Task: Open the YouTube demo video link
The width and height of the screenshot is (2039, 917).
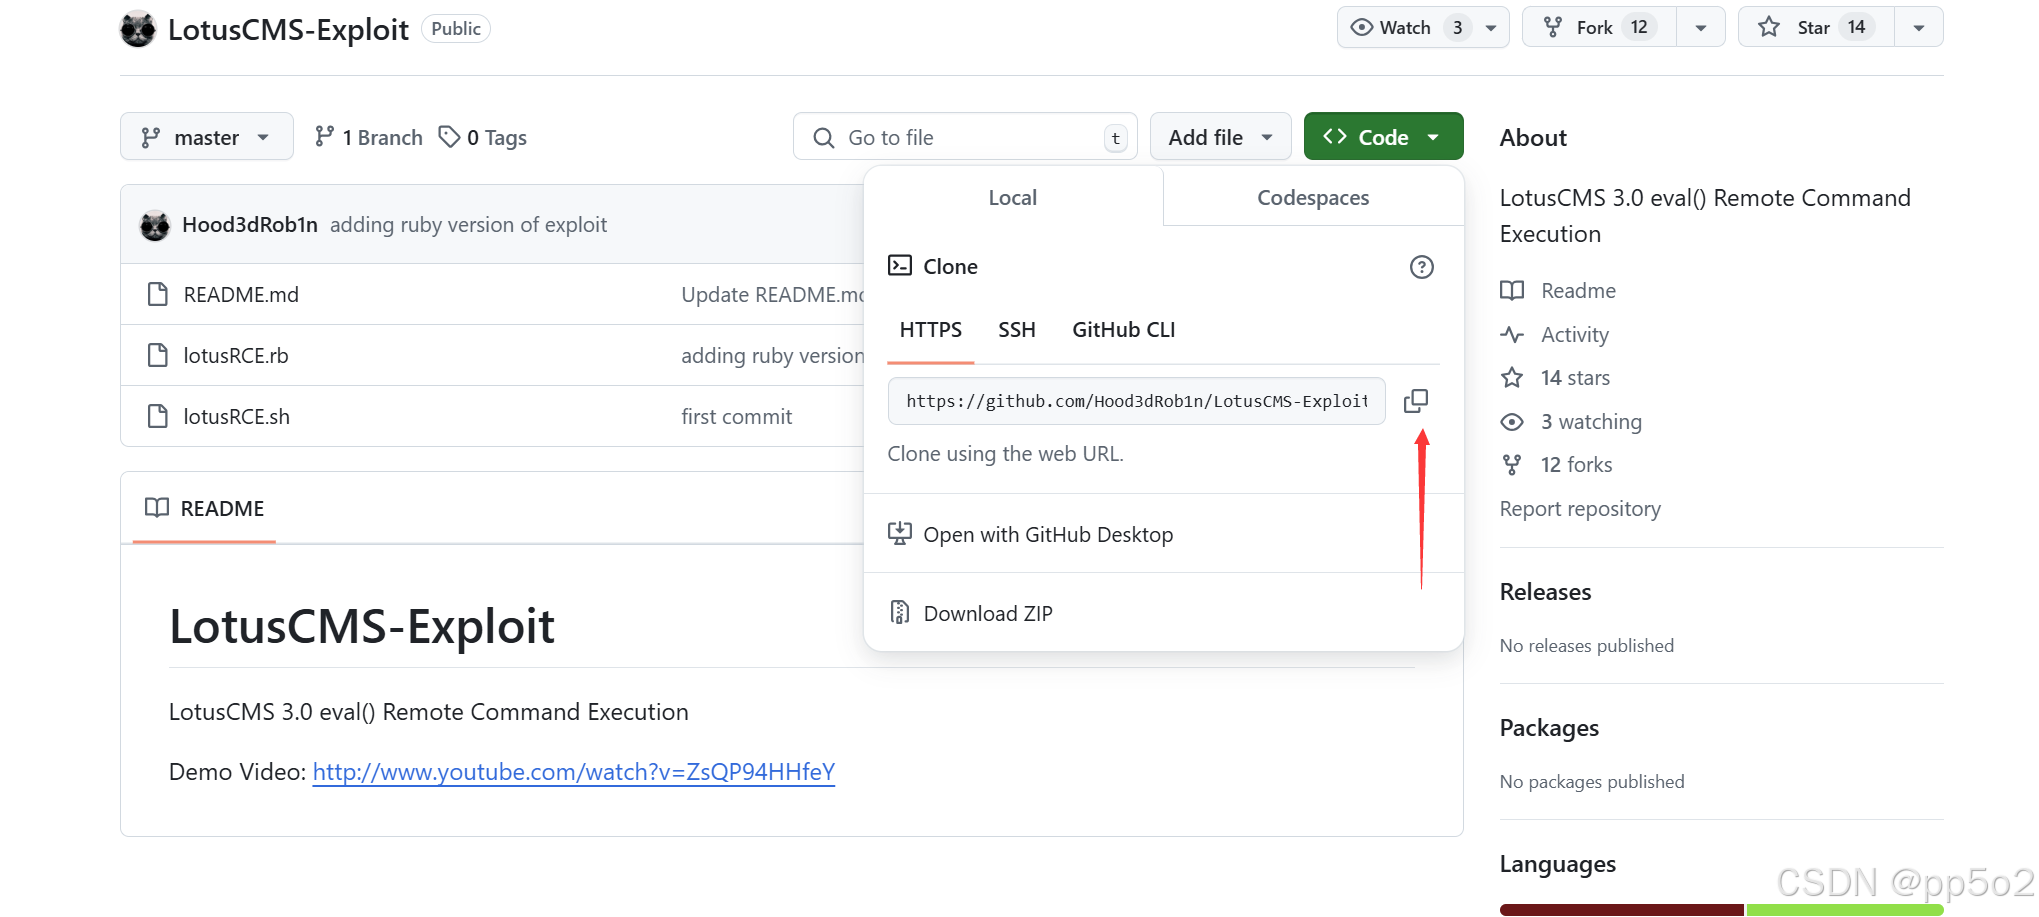Action: (x=573, y=772)
